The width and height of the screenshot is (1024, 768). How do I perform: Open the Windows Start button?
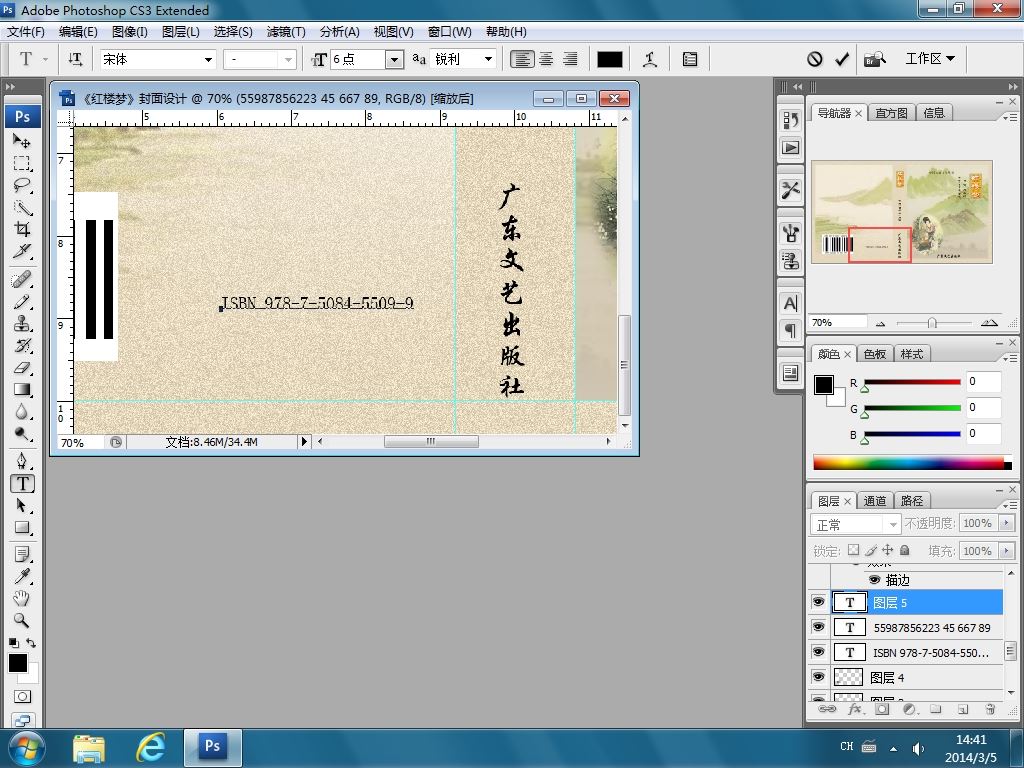point(26,748)
